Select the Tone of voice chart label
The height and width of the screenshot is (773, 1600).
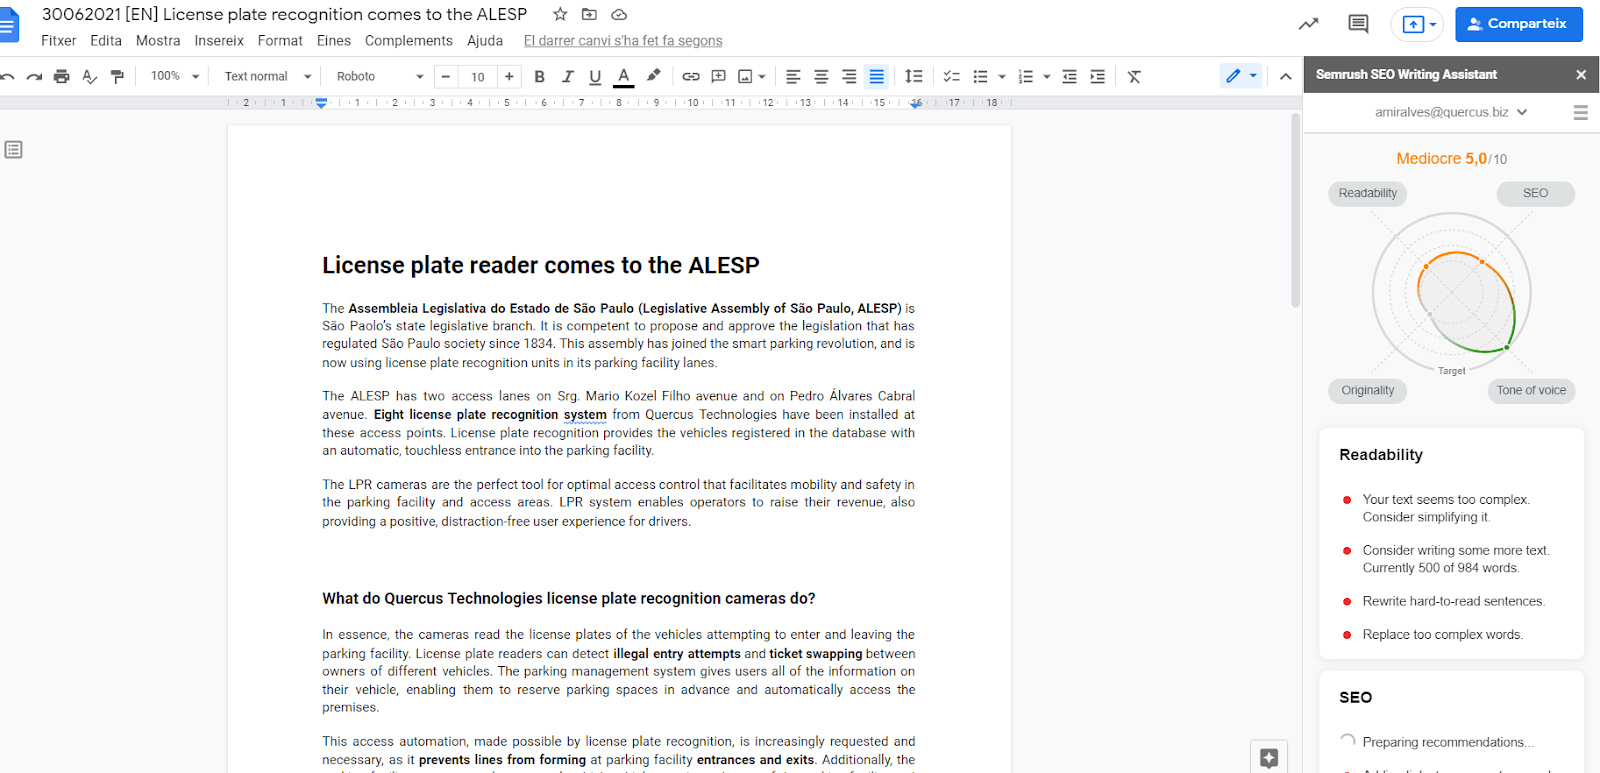click(x=1531, y=390)
